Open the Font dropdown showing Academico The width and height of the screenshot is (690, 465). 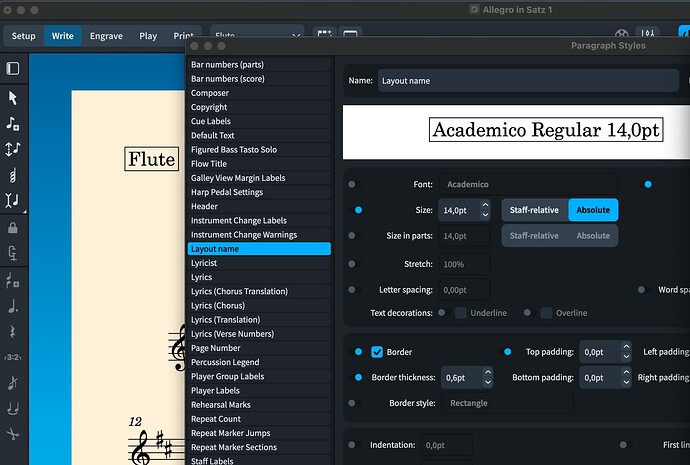[x=528, y=184]
